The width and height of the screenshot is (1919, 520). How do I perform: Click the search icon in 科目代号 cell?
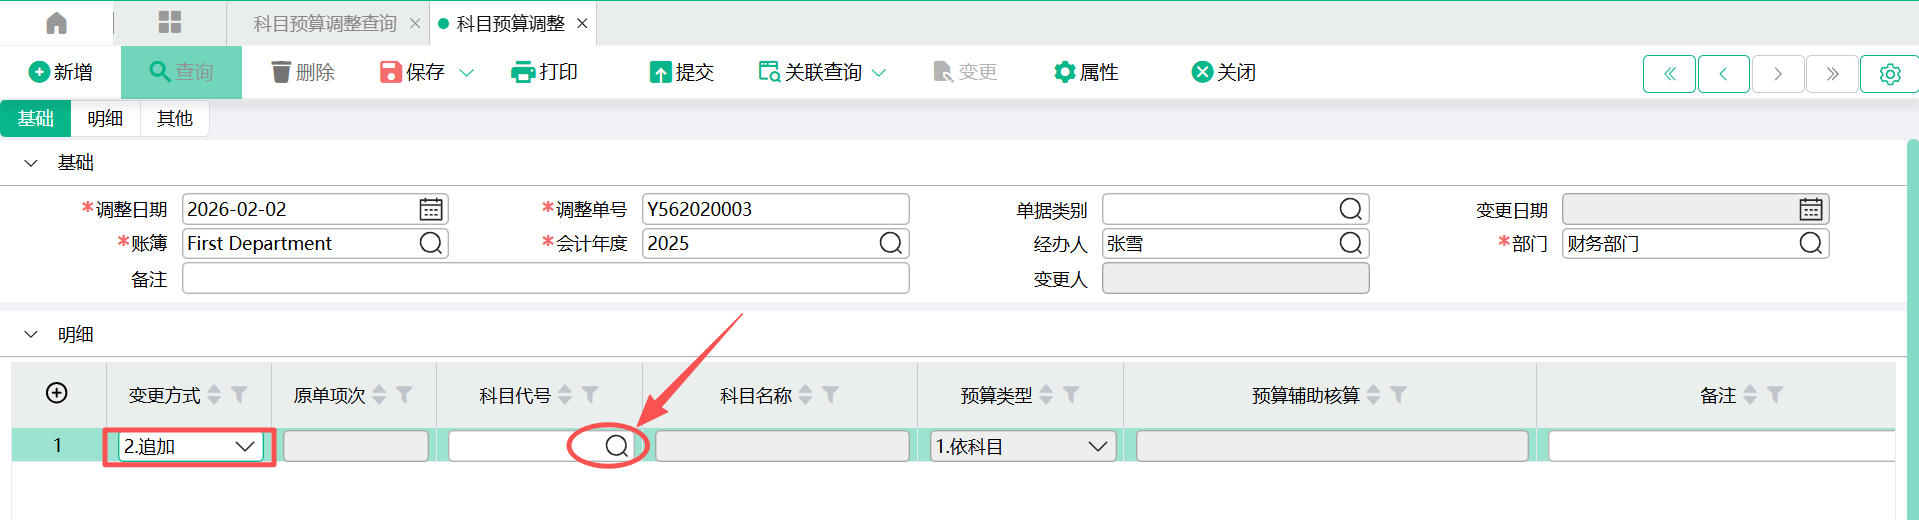(616, 446)
